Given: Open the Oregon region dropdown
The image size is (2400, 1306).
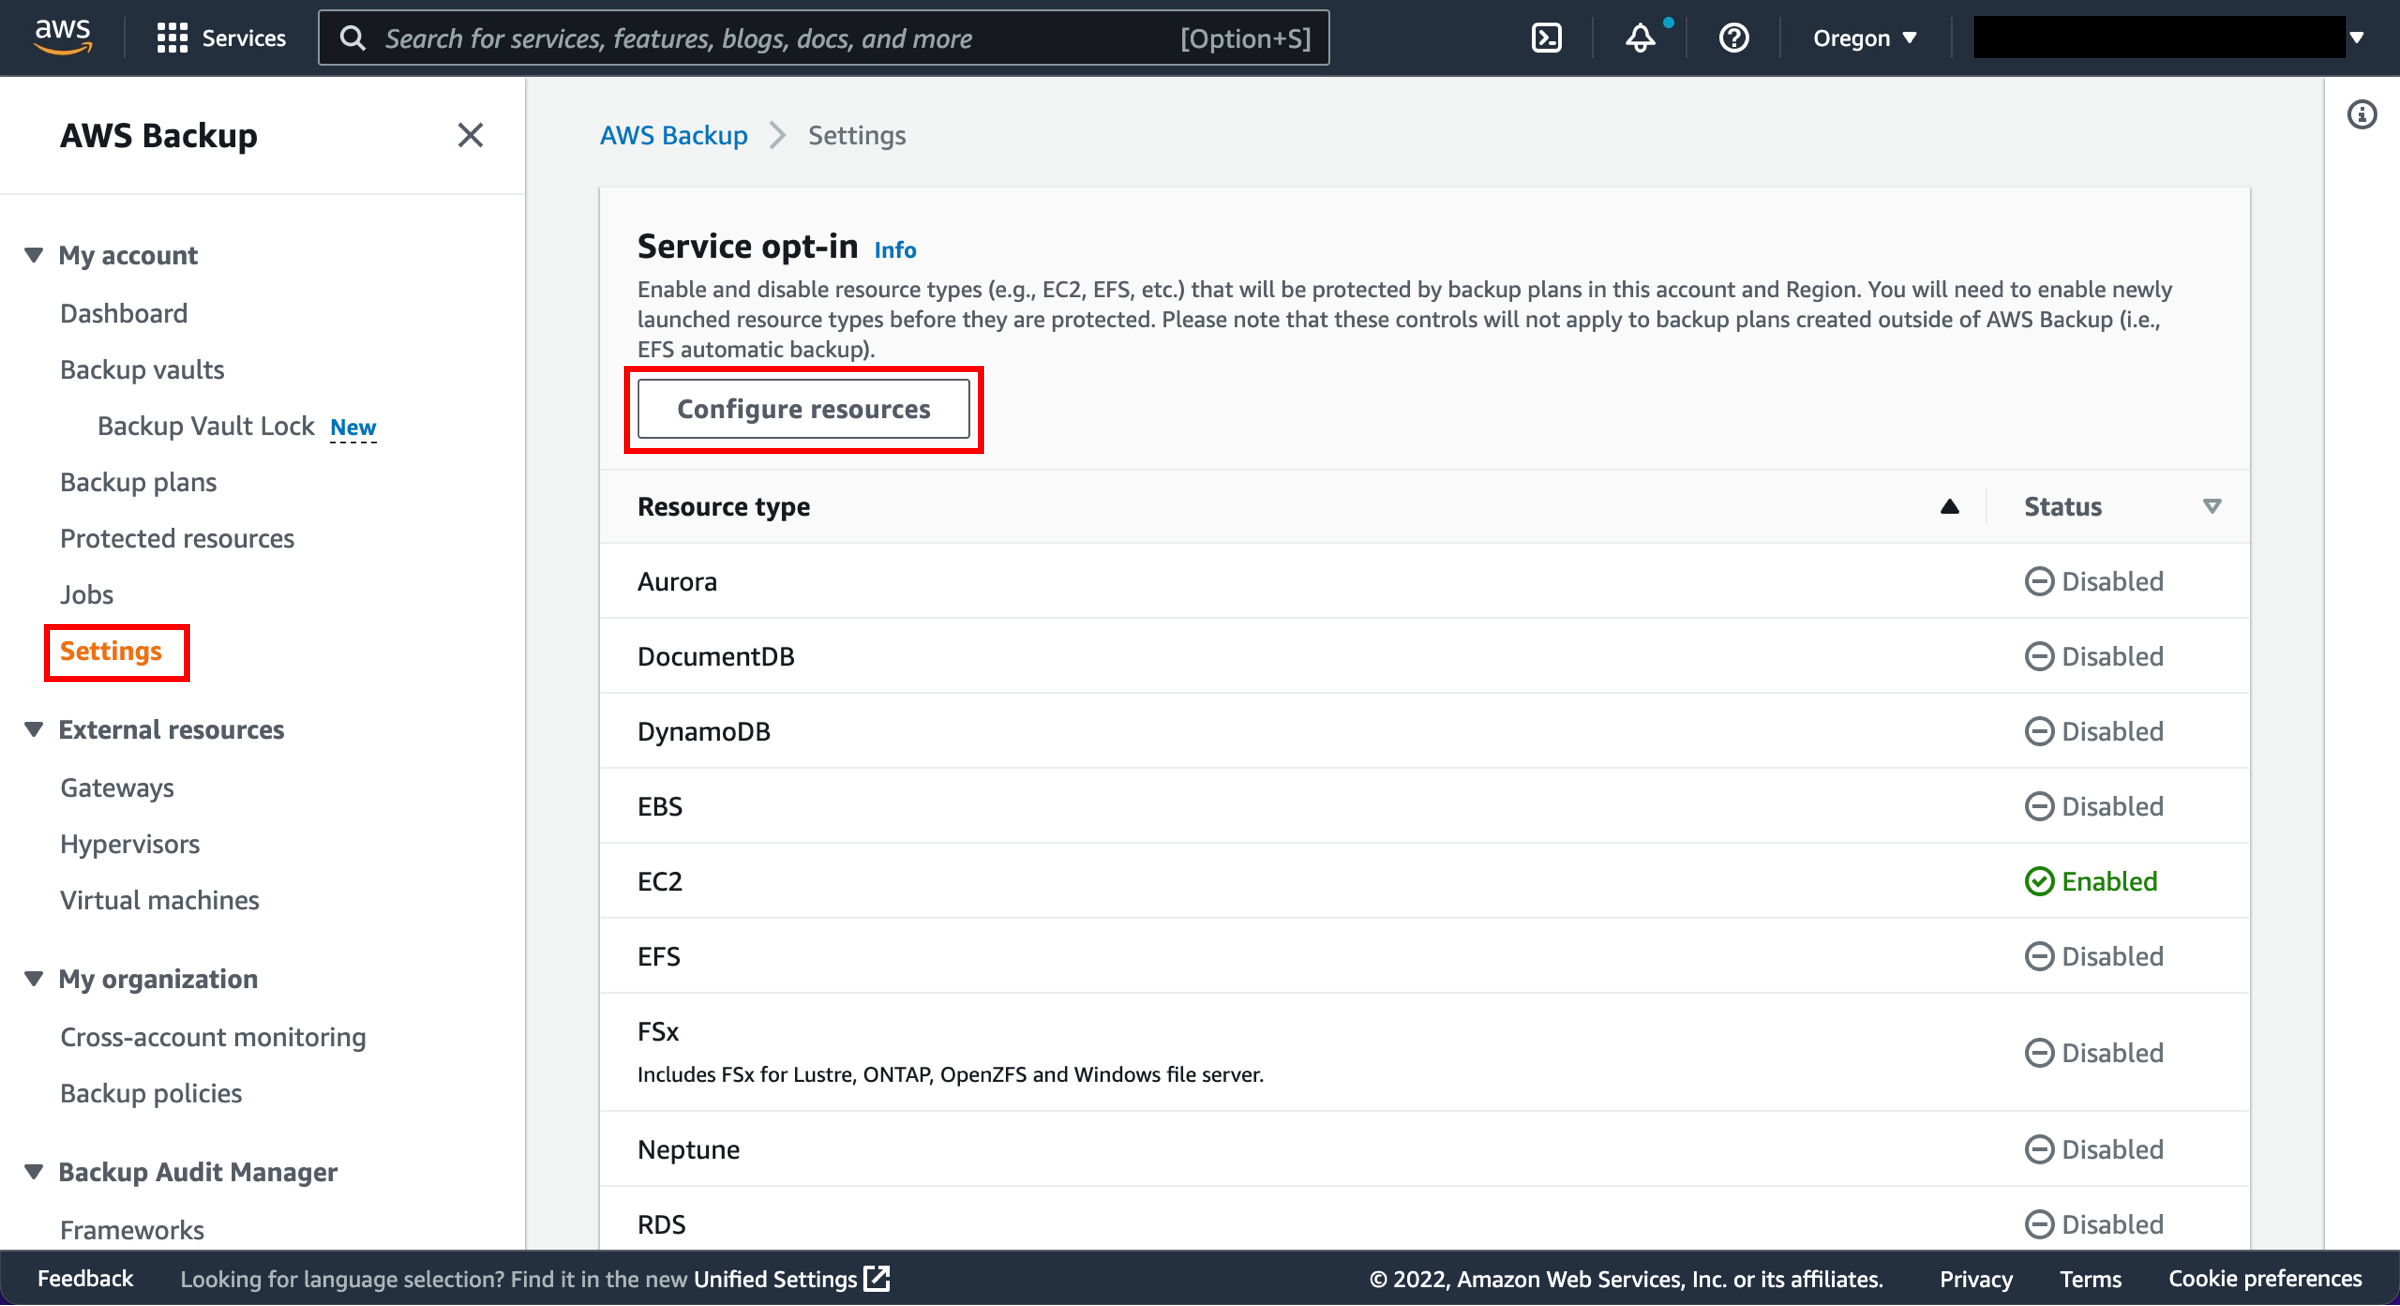Looking at the screenshot, I should pos(1865,38).
